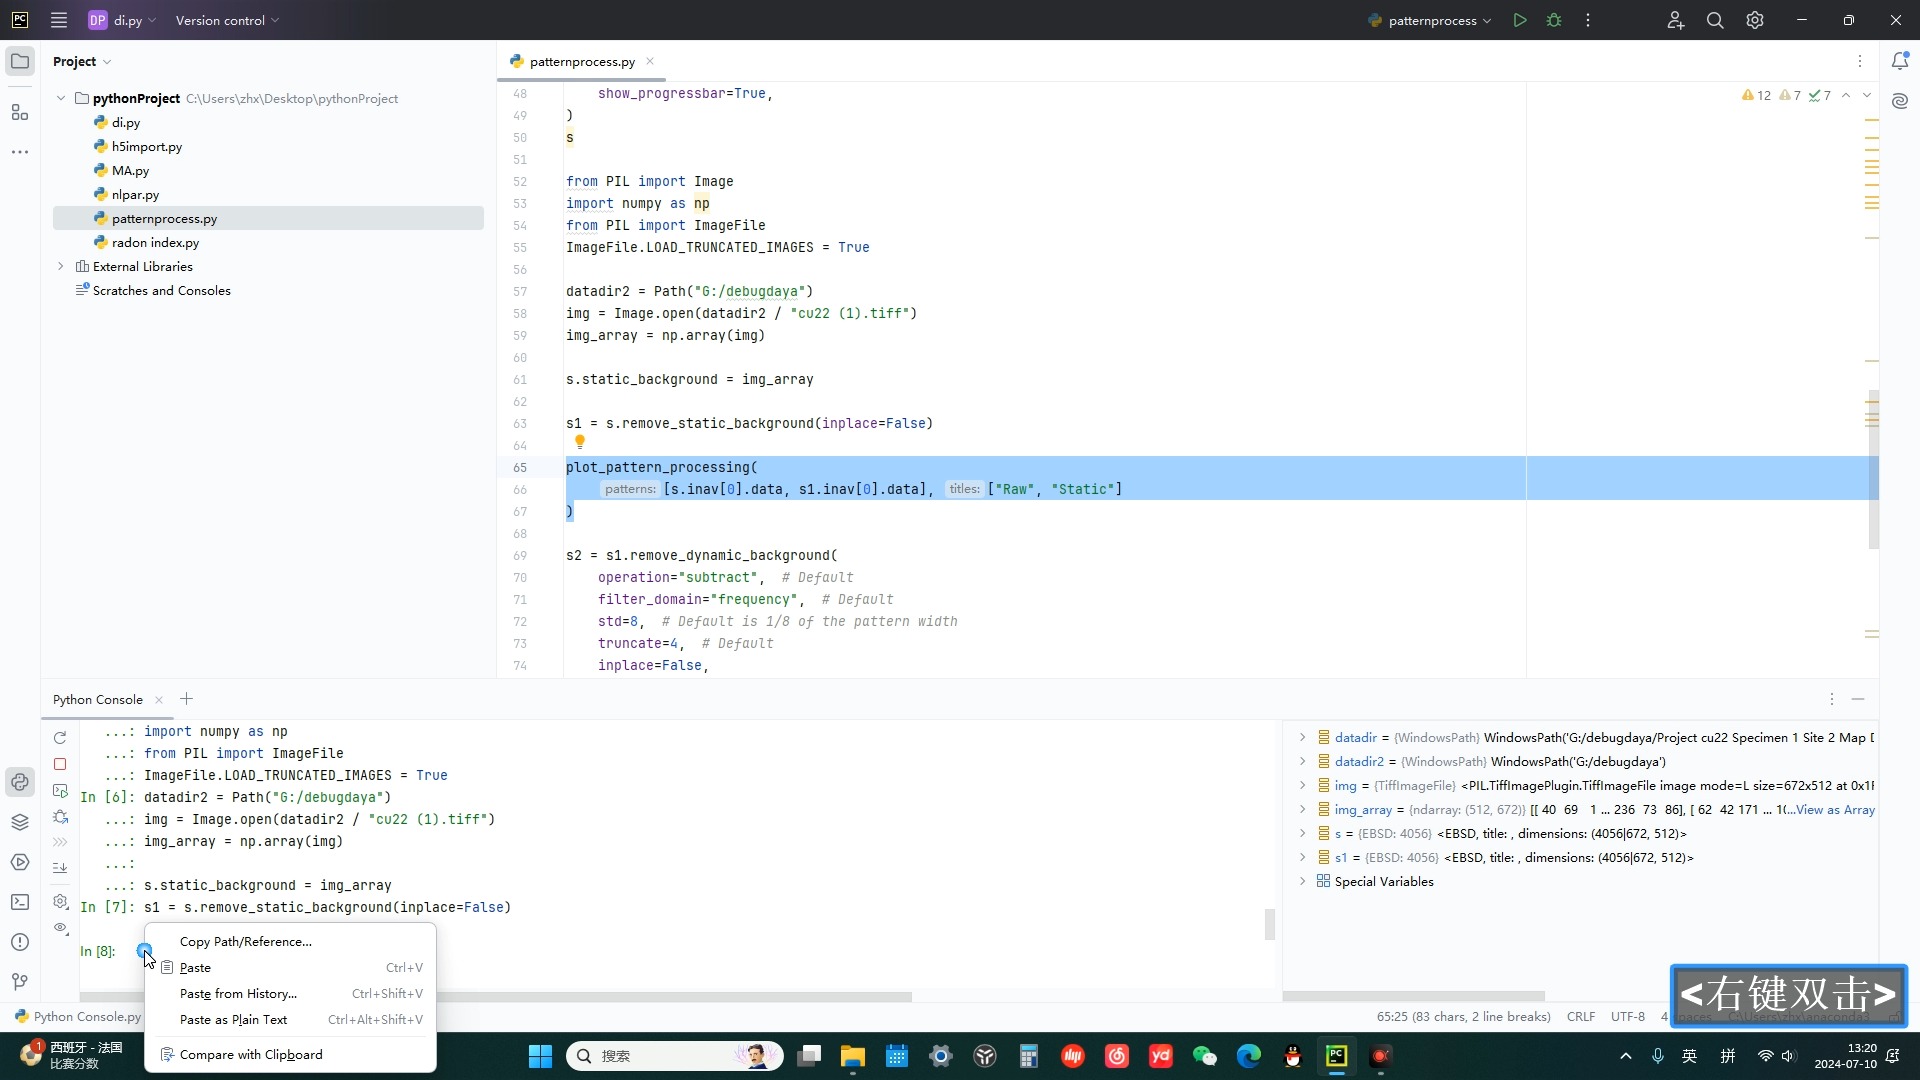The height and width of the screenshot is (1080, 1920).
Task: Expand the s1 EBSD variable
Action: point(1302,857)
